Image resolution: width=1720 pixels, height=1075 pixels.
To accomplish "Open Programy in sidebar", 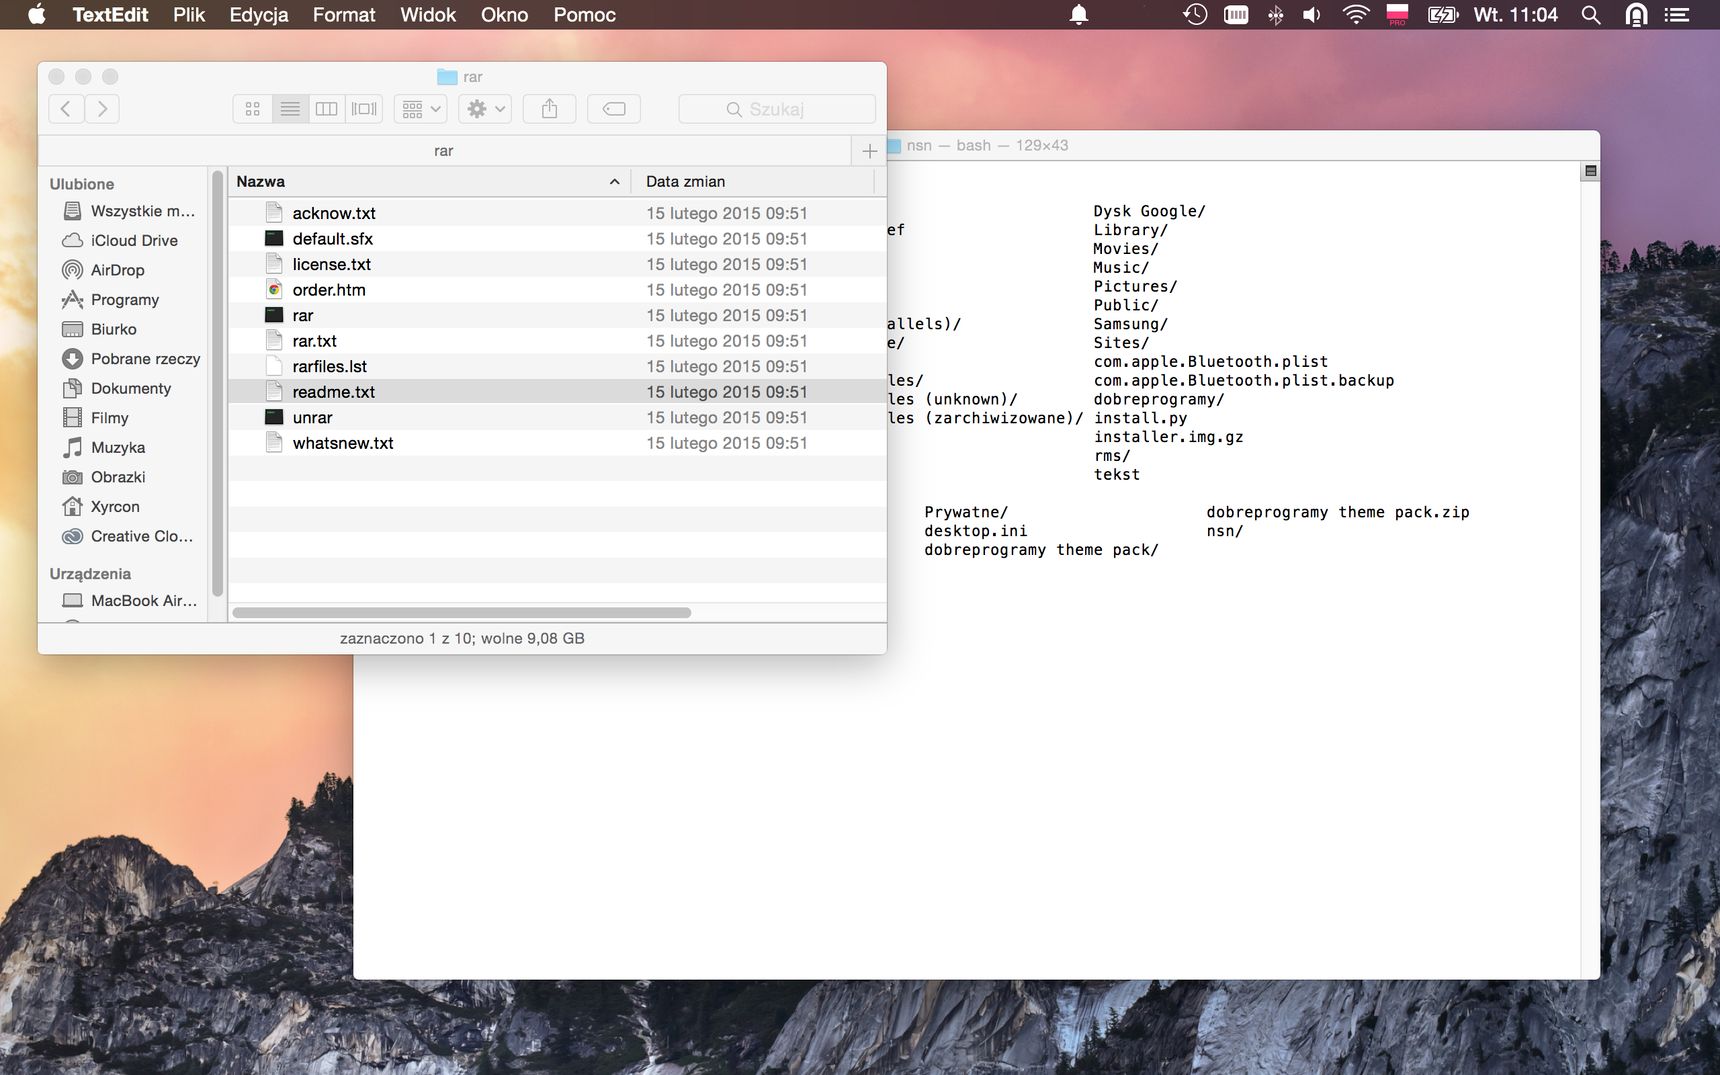I will pos(111,300).
